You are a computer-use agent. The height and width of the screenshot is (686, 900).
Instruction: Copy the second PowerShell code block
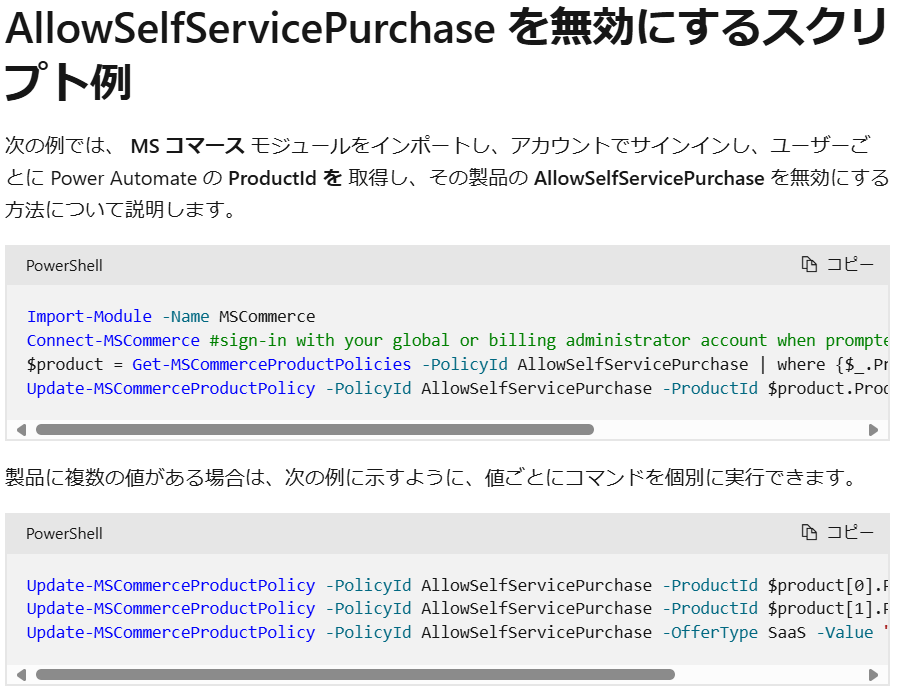(x=837, y=533)
